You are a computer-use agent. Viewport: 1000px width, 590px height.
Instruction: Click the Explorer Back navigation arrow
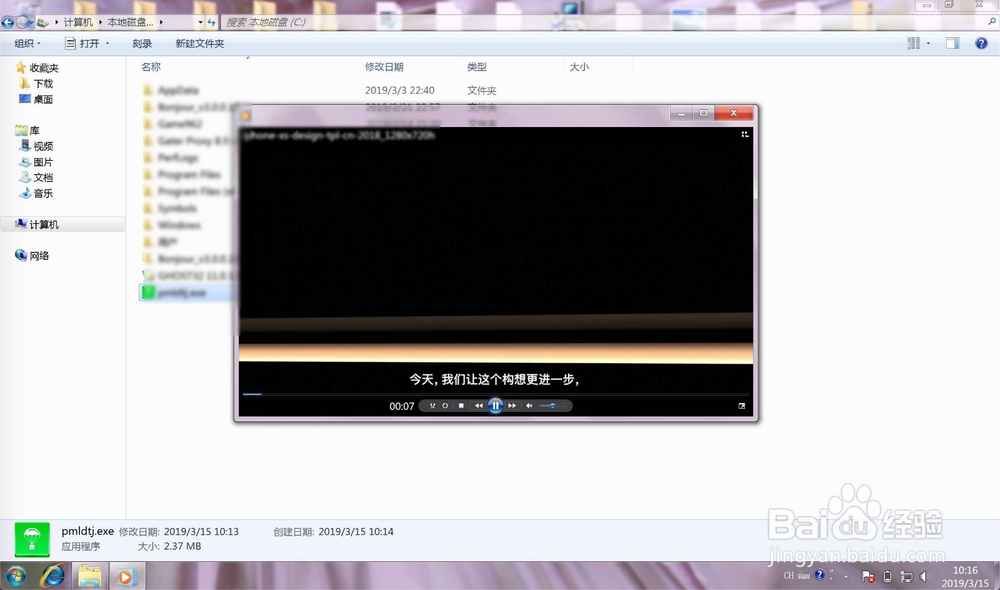pyautogui.click(x=8, y=22)
